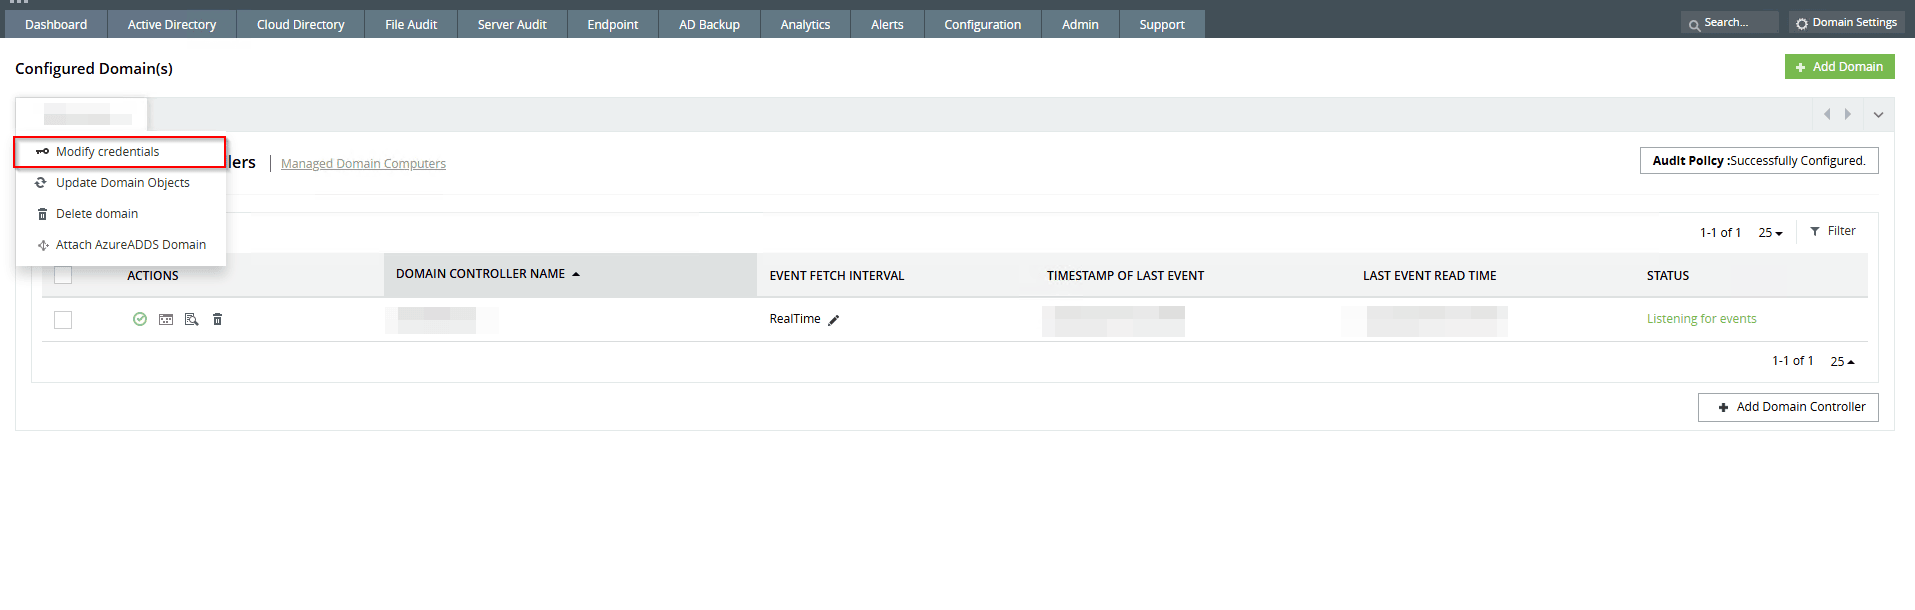Click Add Domain Controller button

pos(1788,407)
